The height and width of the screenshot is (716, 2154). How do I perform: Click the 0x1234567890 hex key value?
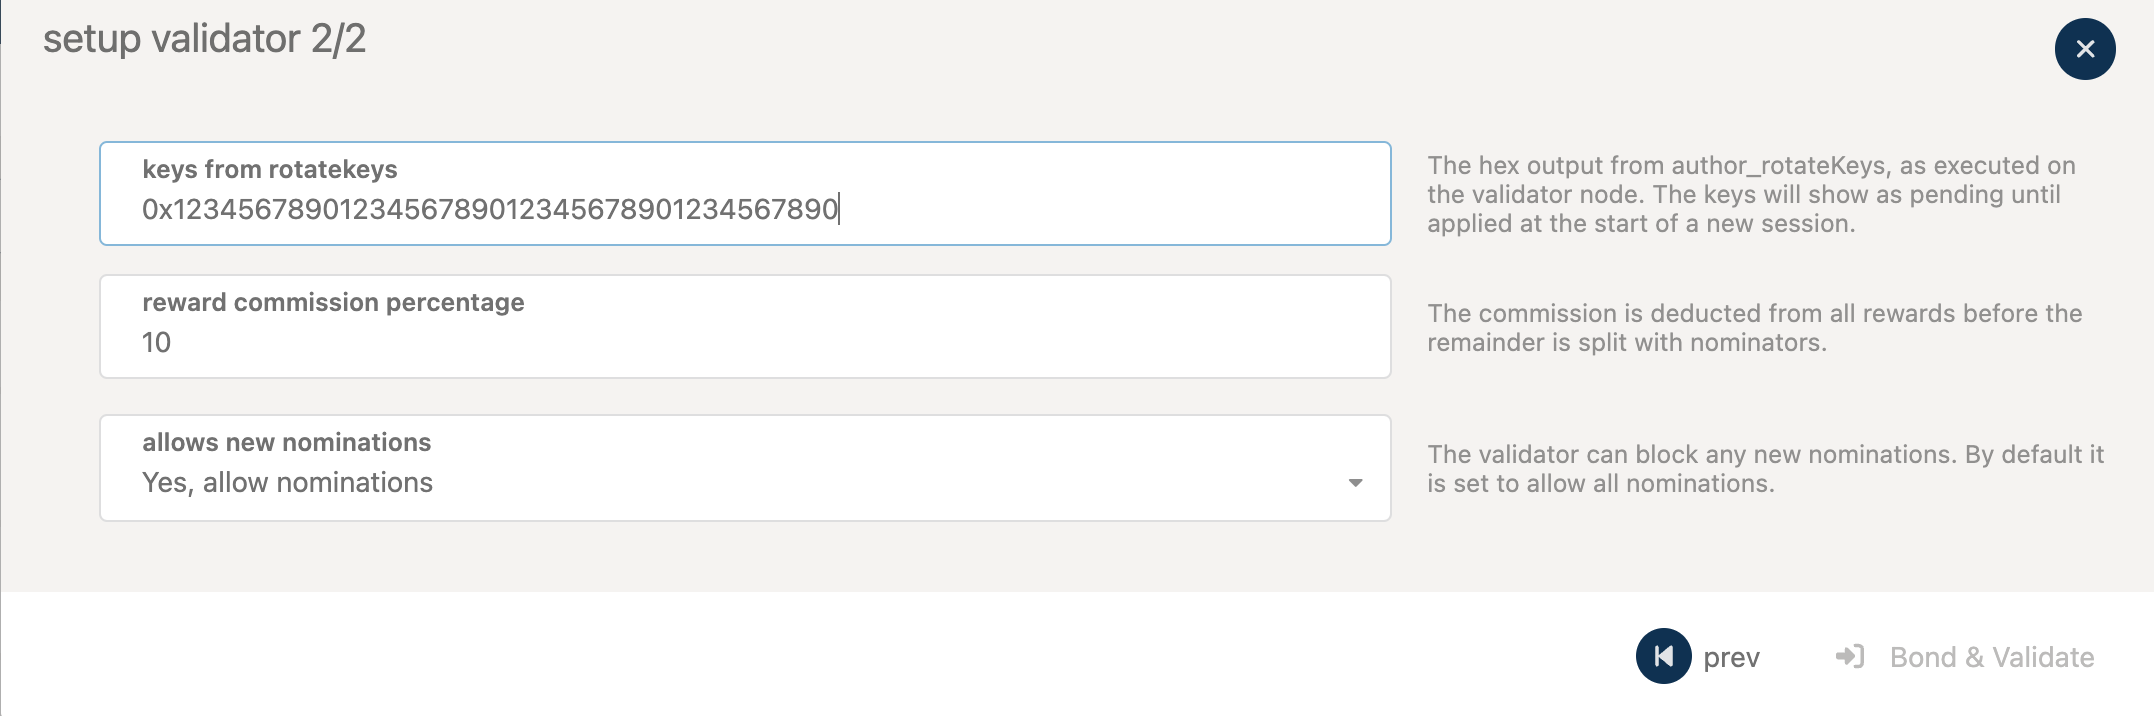490,210
